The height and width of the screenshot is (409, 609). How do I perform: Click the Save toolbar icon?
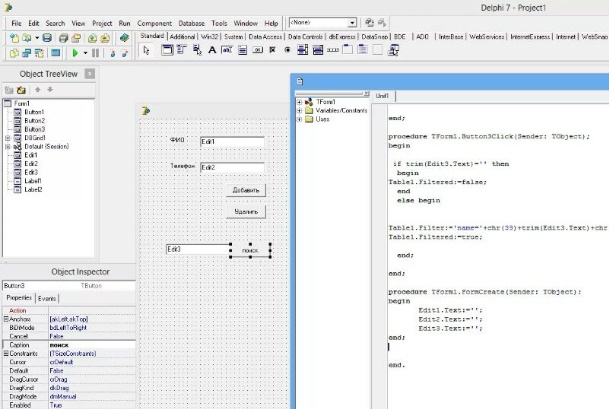47,38
